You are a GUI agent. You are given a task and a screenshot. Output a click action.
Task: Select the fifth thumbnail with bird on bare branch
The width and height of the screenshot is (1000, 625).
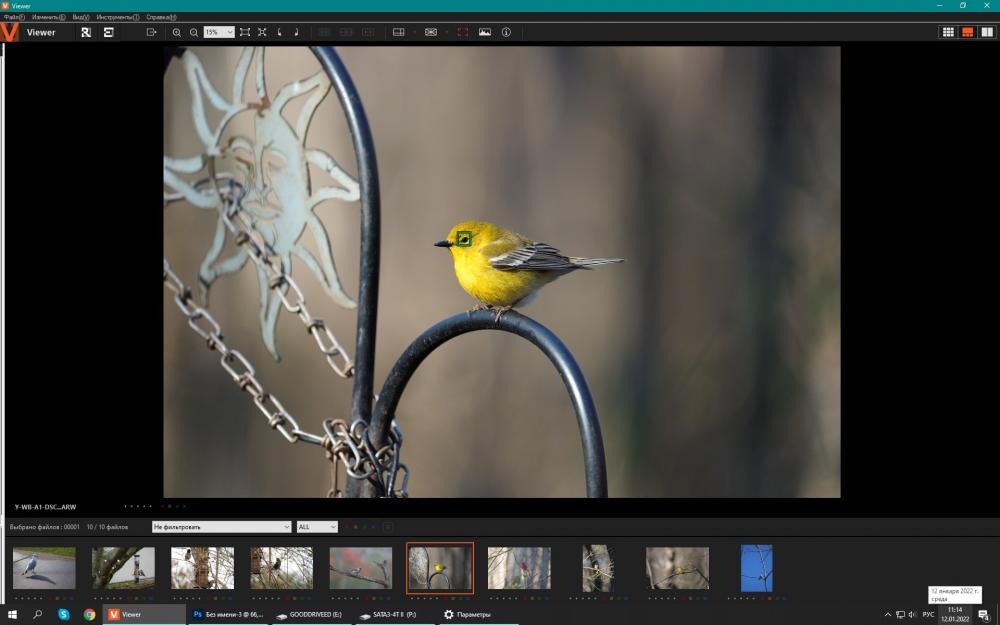360,568
